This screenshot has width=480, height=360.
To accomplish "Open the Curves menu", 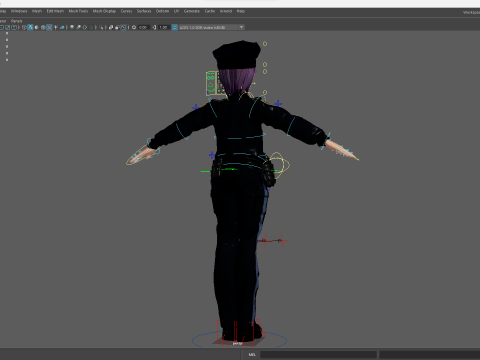I will [126, 11].
